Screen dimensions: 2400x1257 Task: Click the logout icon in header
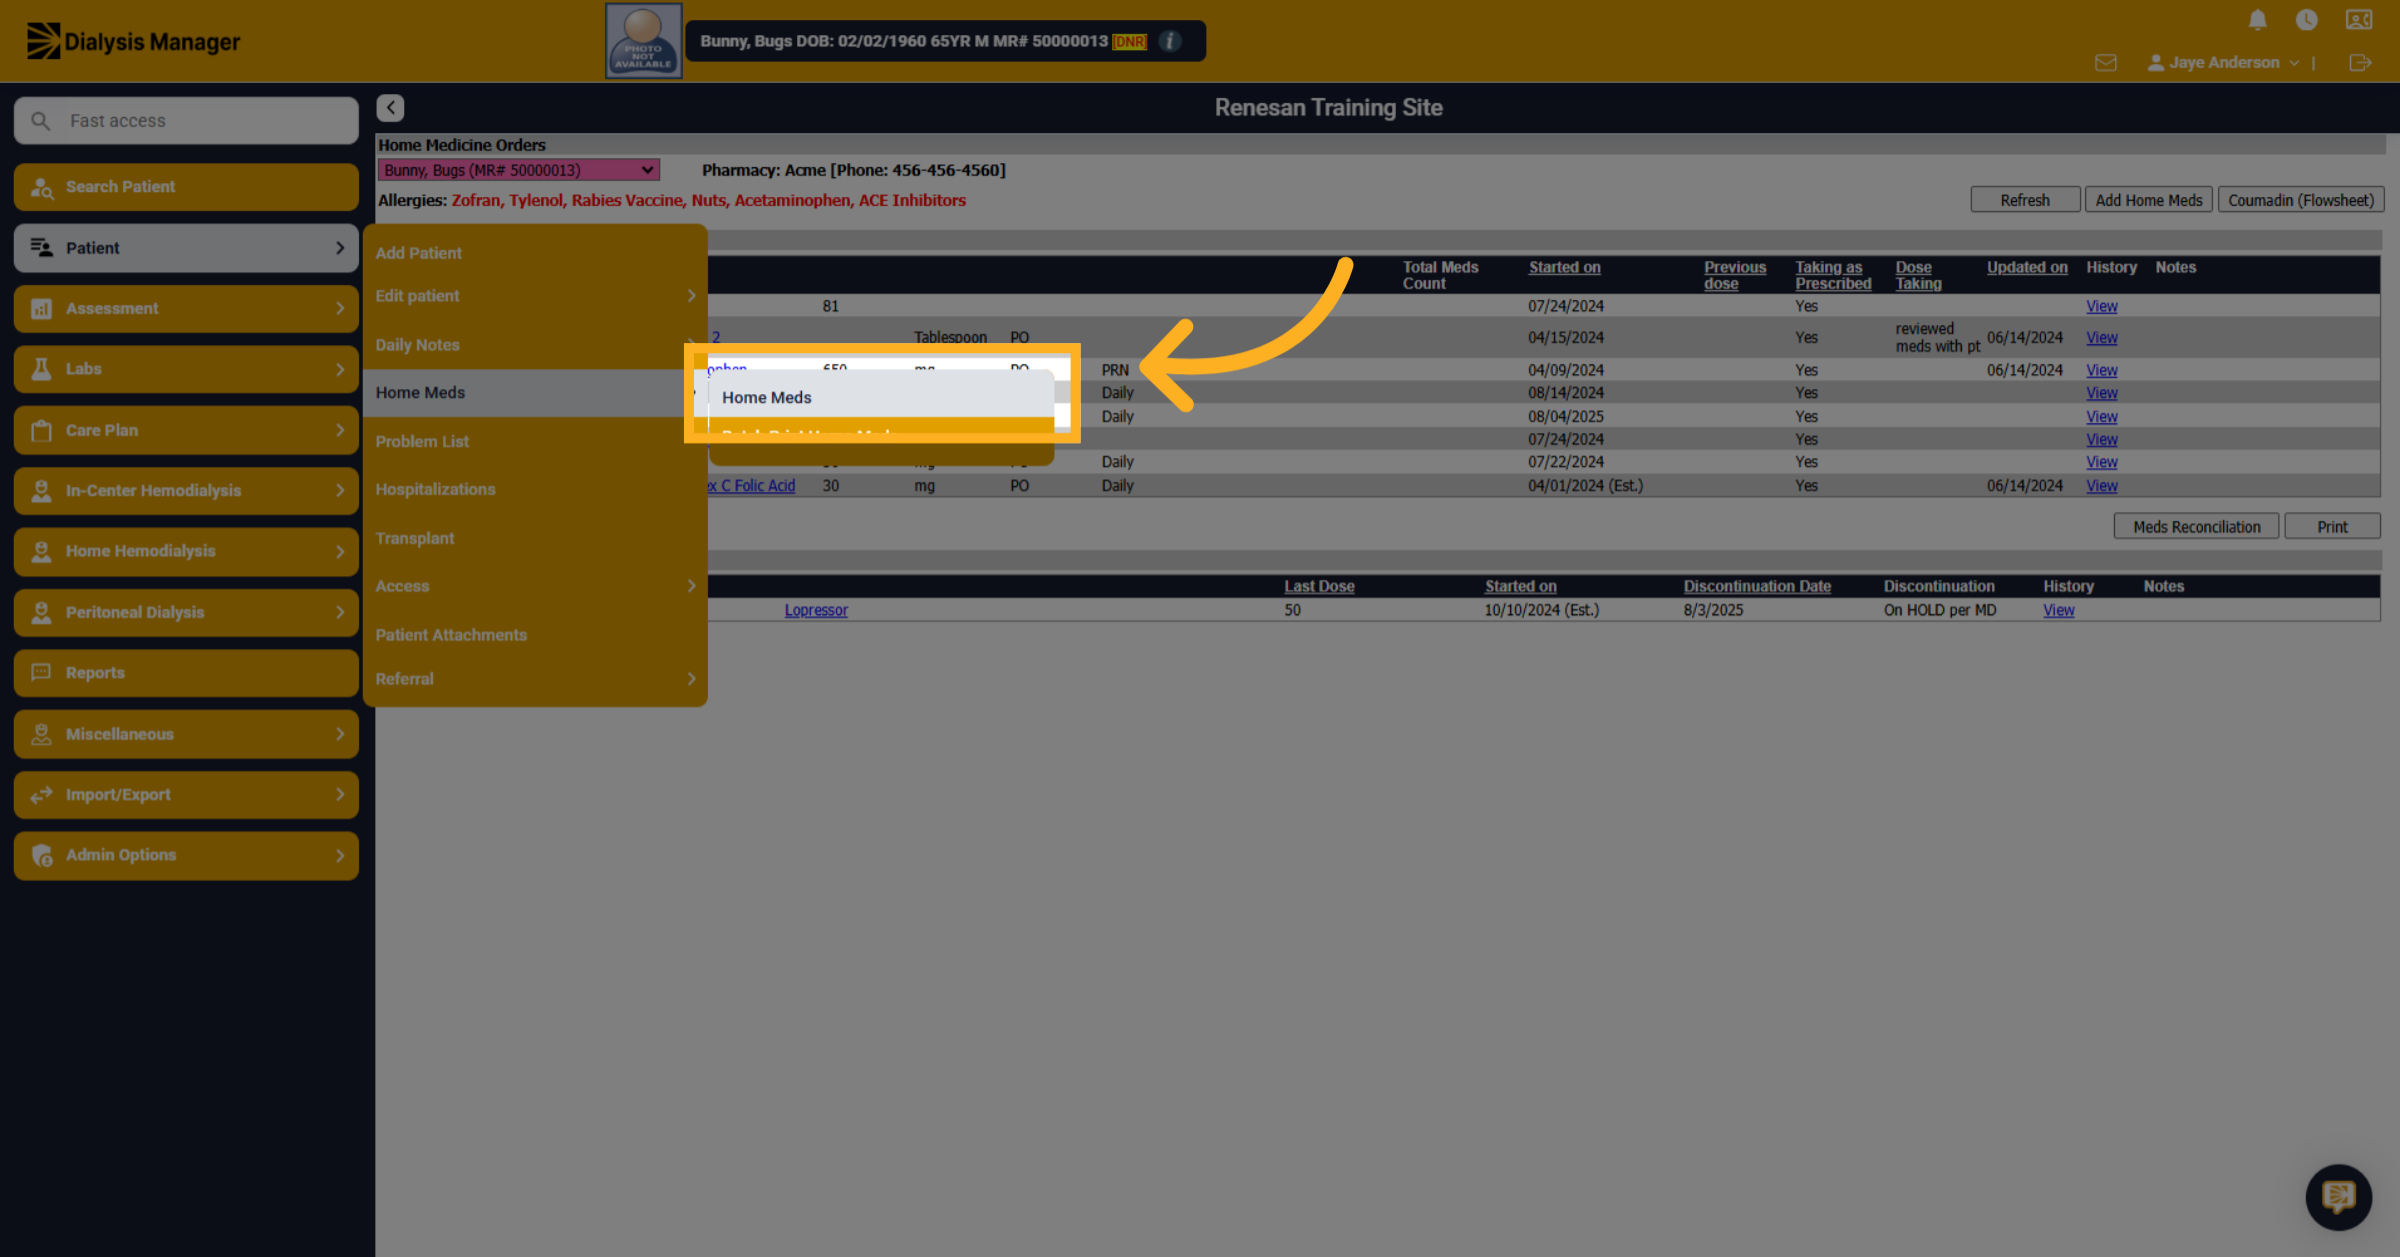coord(2359,63)
